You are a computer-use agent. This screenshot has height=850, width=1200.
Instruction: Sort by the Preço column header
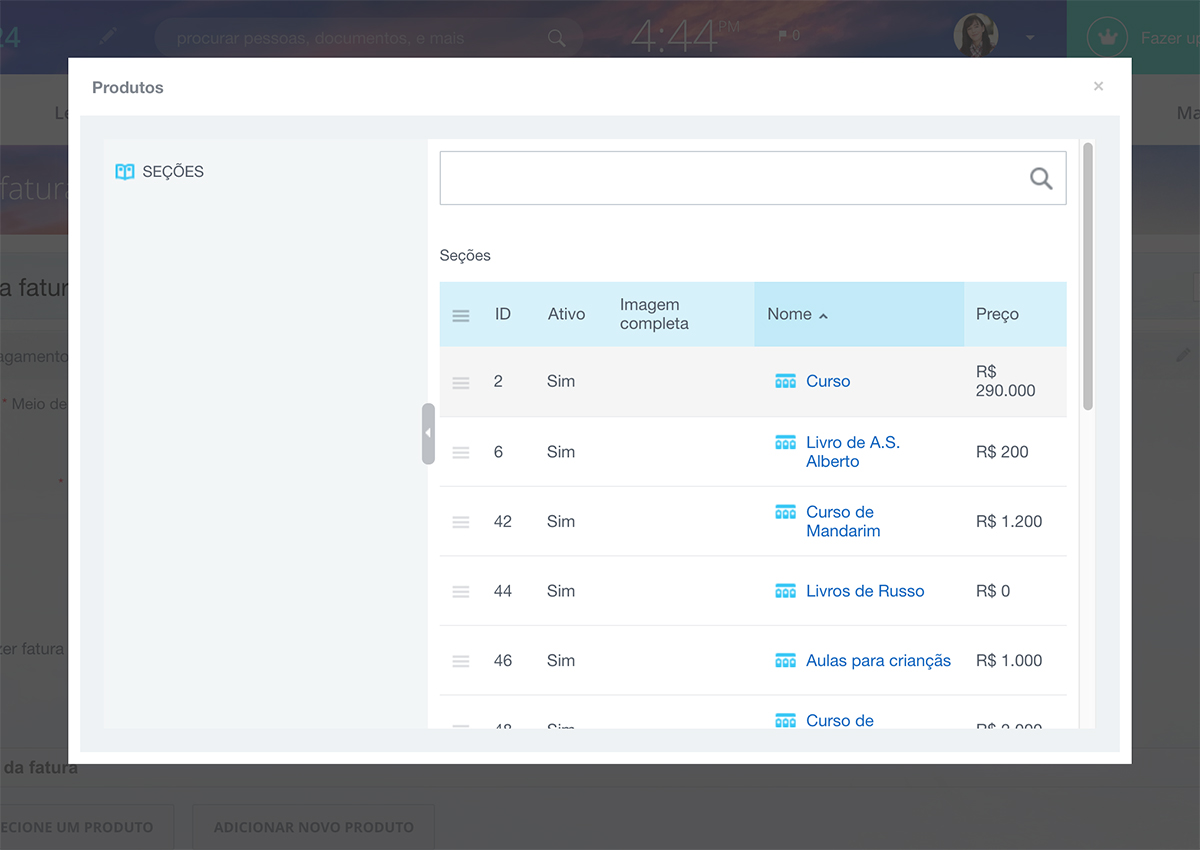997,314
